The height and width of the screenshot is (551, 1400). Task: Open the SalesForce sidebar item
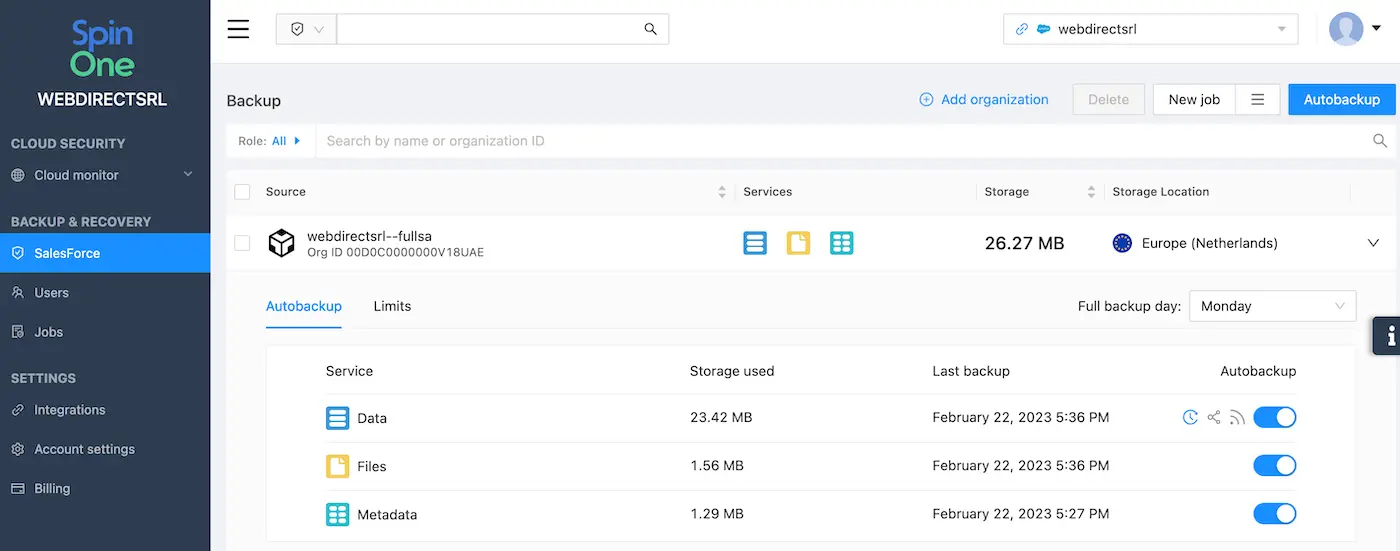105,253
